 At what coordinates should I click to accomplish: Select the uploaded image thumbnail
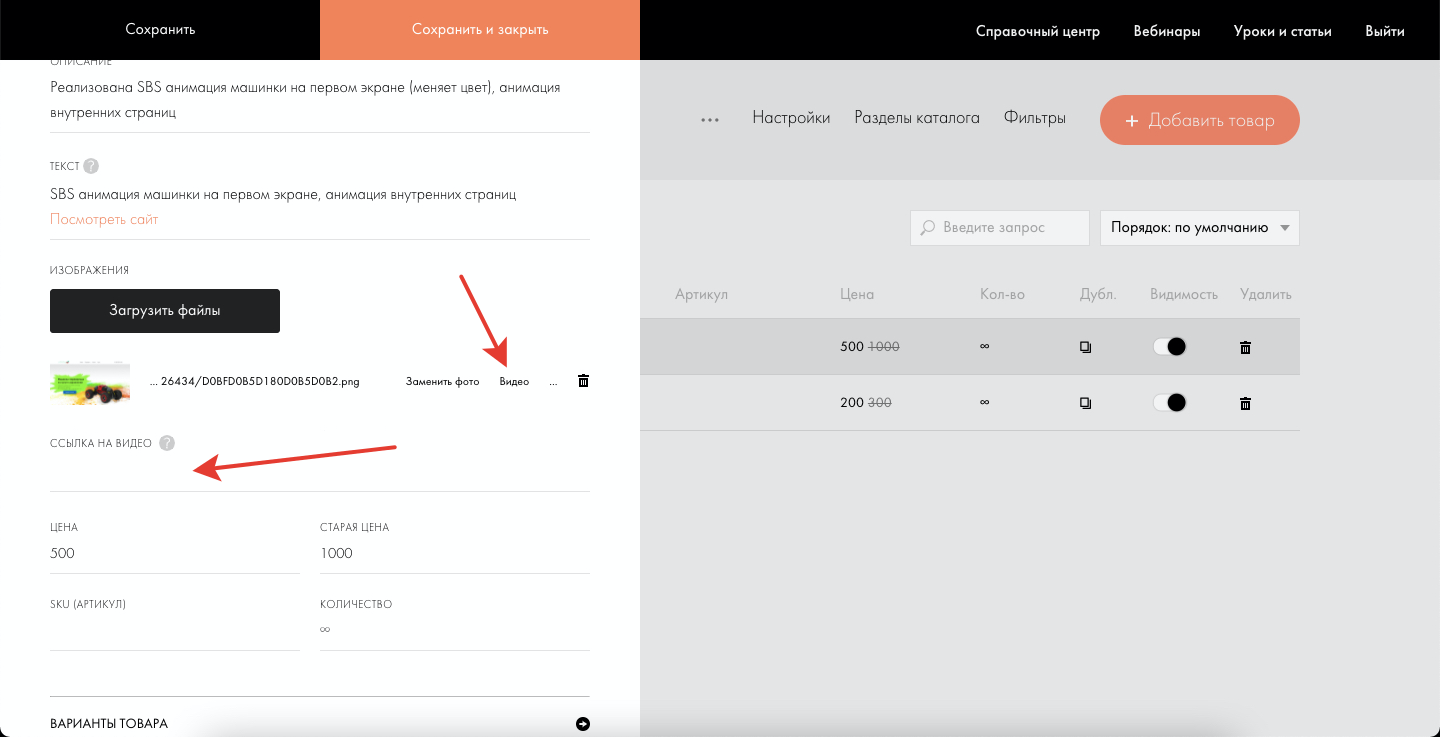pyautogui.click(x=90, y=381)
